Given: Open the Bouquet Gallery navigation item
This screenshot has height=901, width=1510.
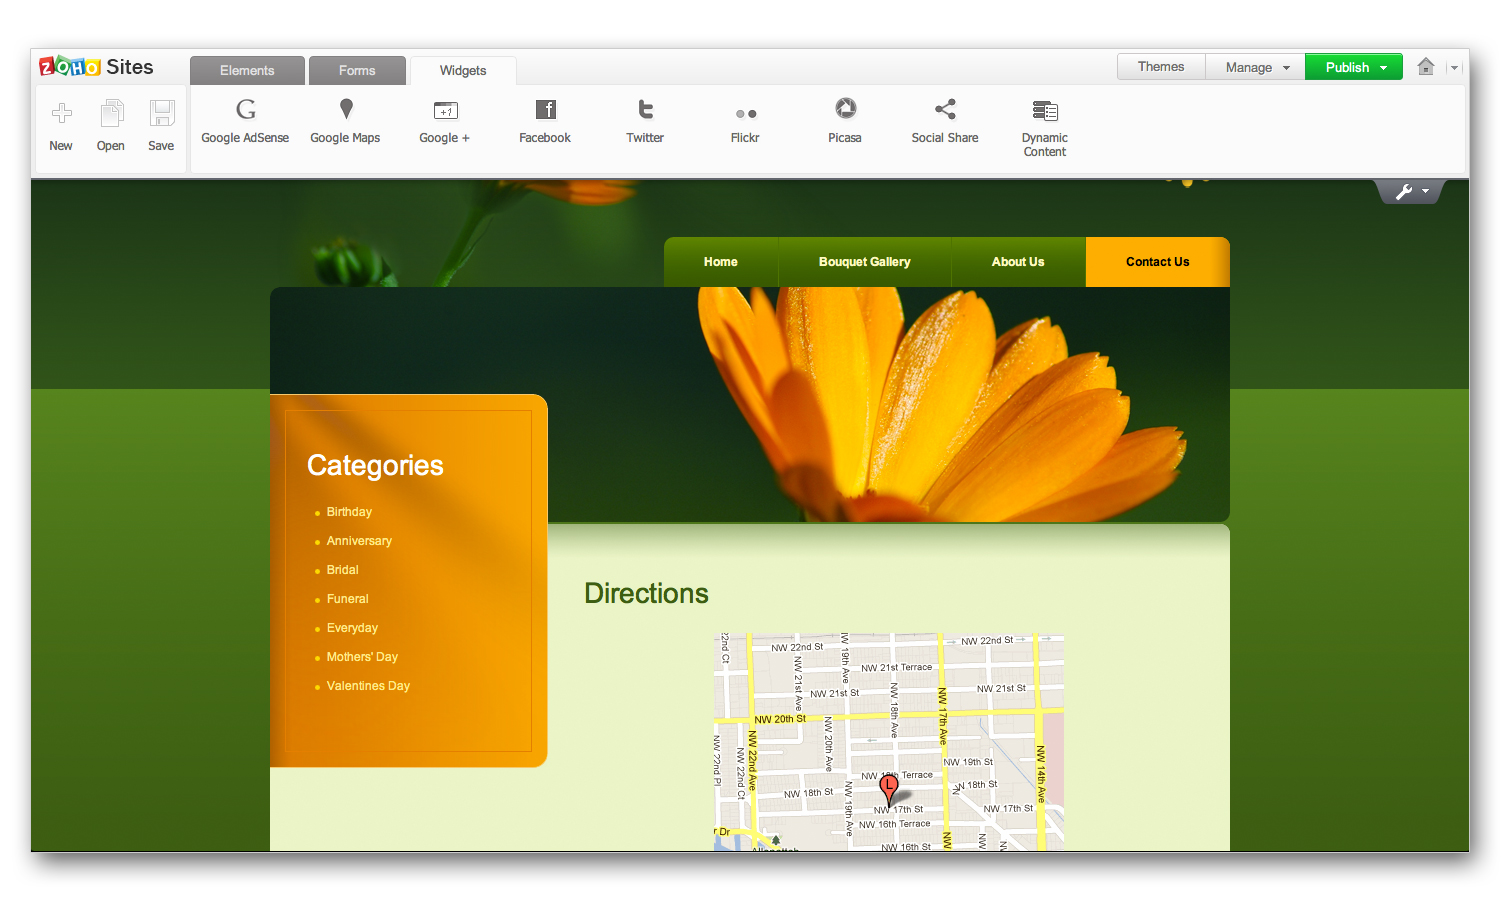Looking at the screenshot, I should [865, 262].
